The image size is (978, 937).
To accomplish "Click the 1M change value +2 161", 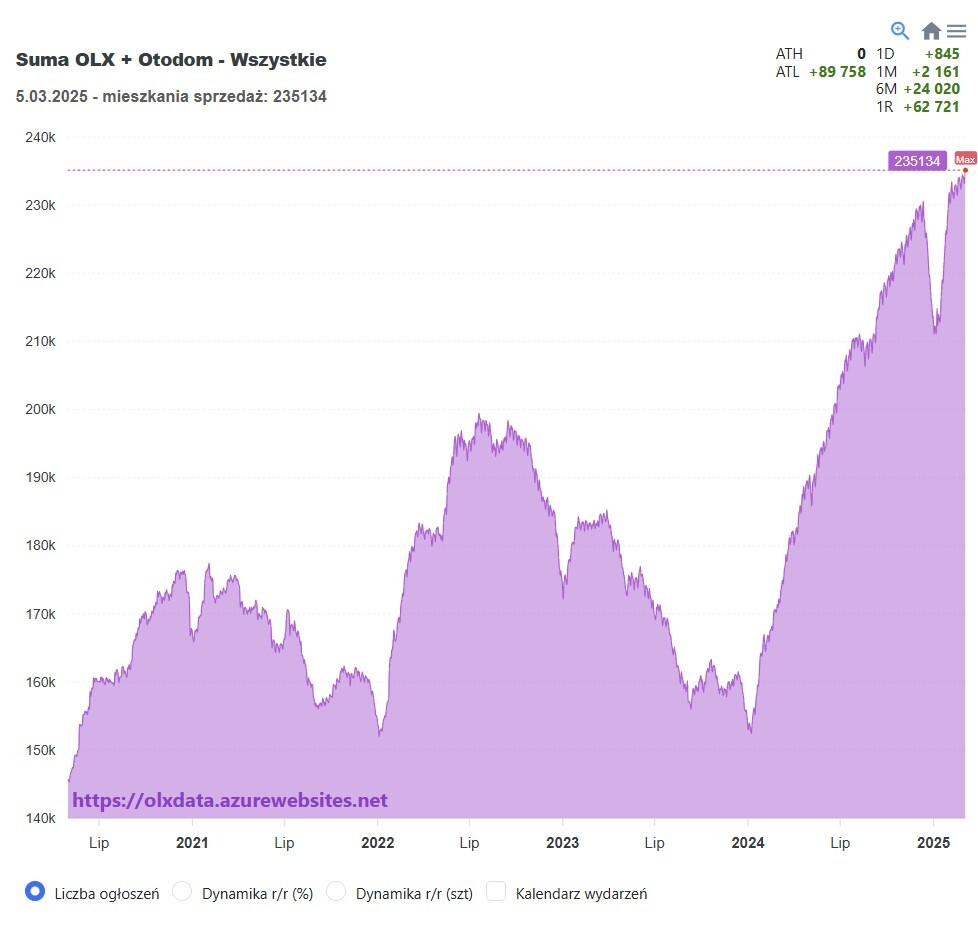I will pyautogui.click(x=935, y=72).
